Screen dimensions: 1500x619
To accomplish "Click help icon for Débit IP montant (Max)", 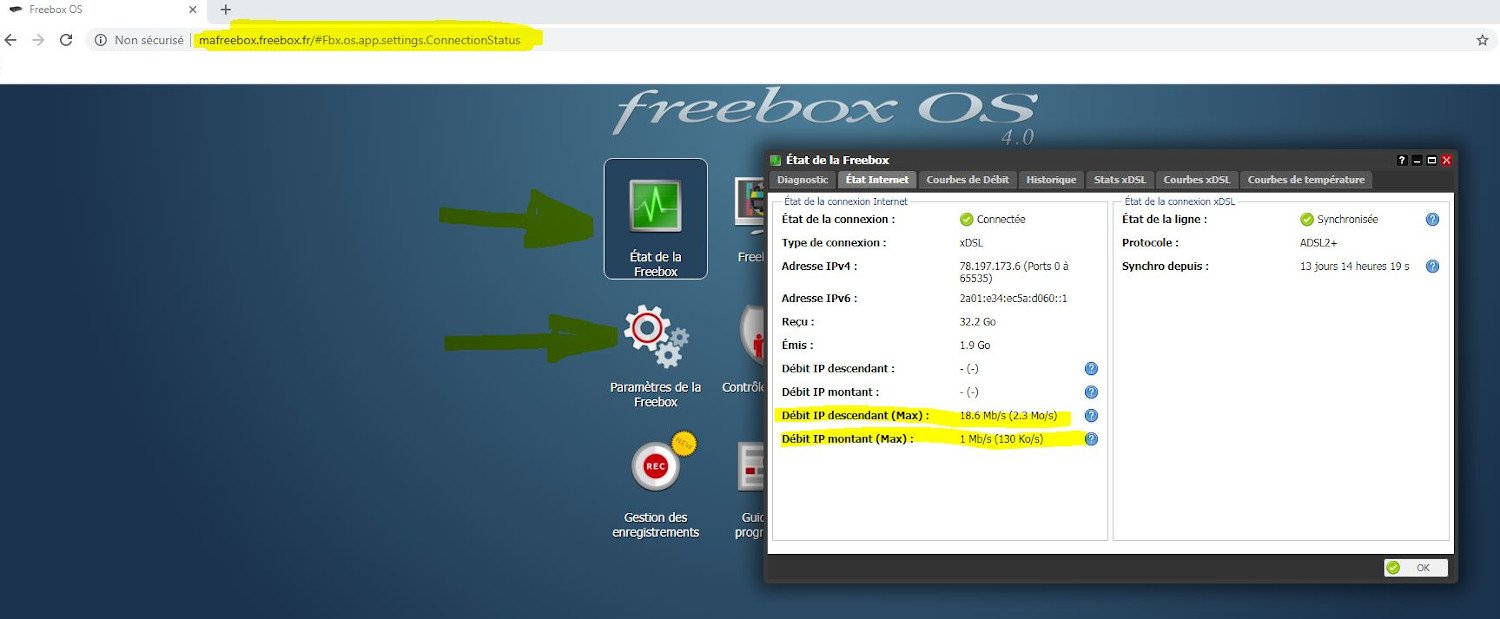I will tap(1091, 438).
